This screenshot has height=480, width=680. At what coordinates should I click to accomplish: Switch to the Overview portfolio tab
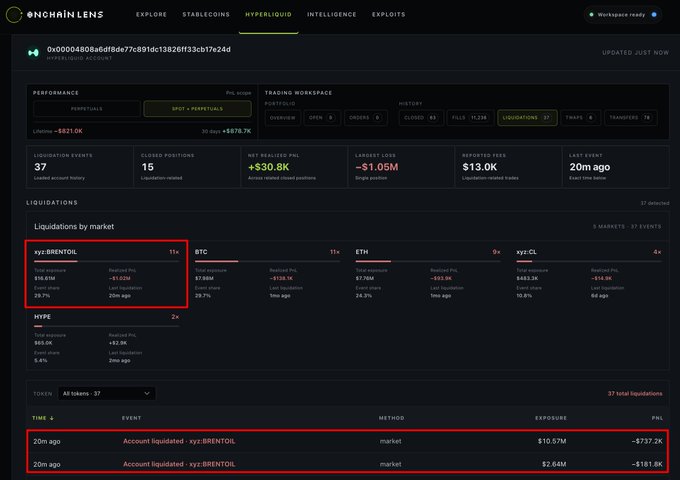282,118
